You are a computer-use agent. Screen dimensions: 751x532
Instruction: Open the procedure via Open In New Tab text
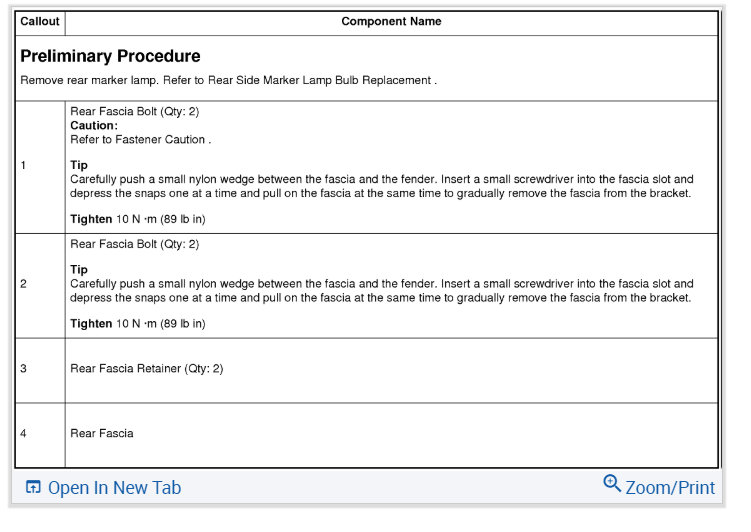pyautogui.click(x=114, y=488)
